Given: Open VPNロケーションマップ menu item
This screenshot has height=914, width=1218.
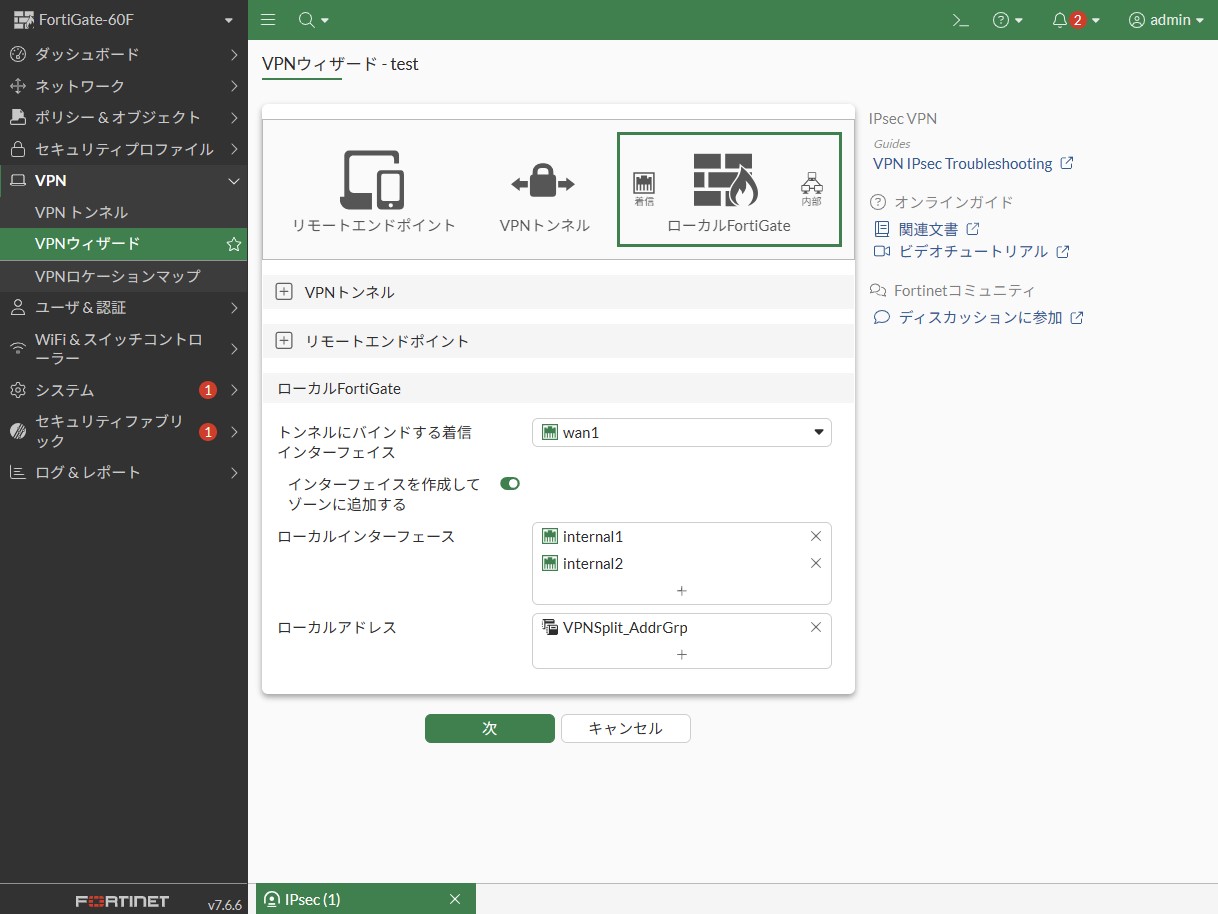Looking at the screenshot, I should (117, 276).
